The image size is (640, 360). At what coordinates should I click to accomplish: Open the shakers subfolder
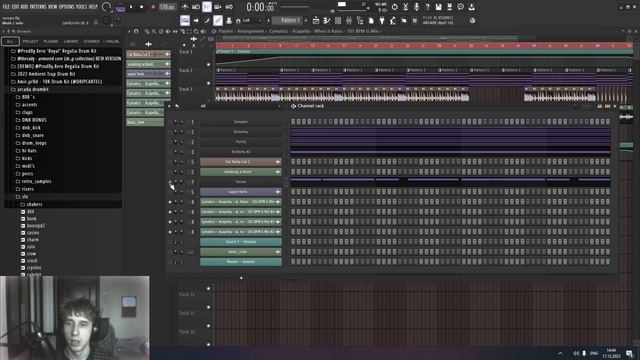pyautogui.click(x=34, y=204)
